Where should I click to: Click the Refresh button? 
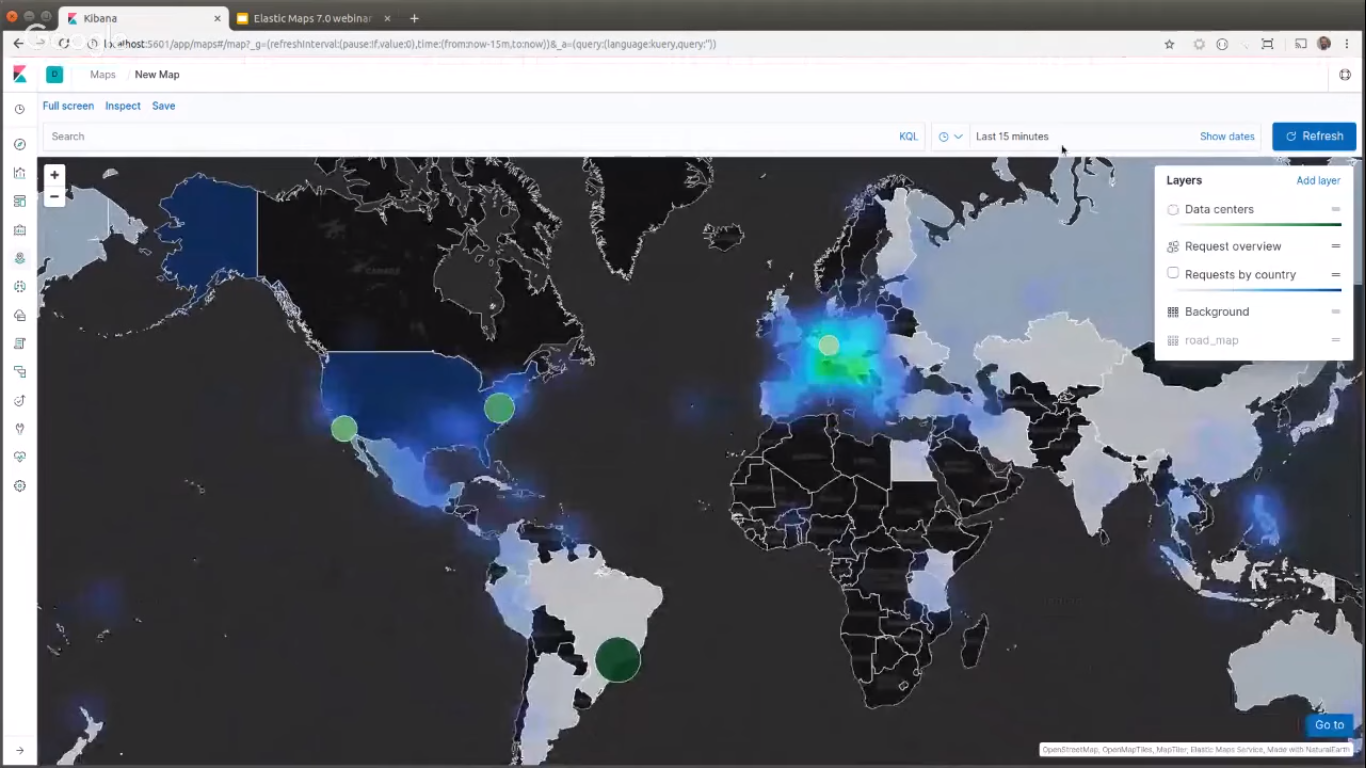1313,136
